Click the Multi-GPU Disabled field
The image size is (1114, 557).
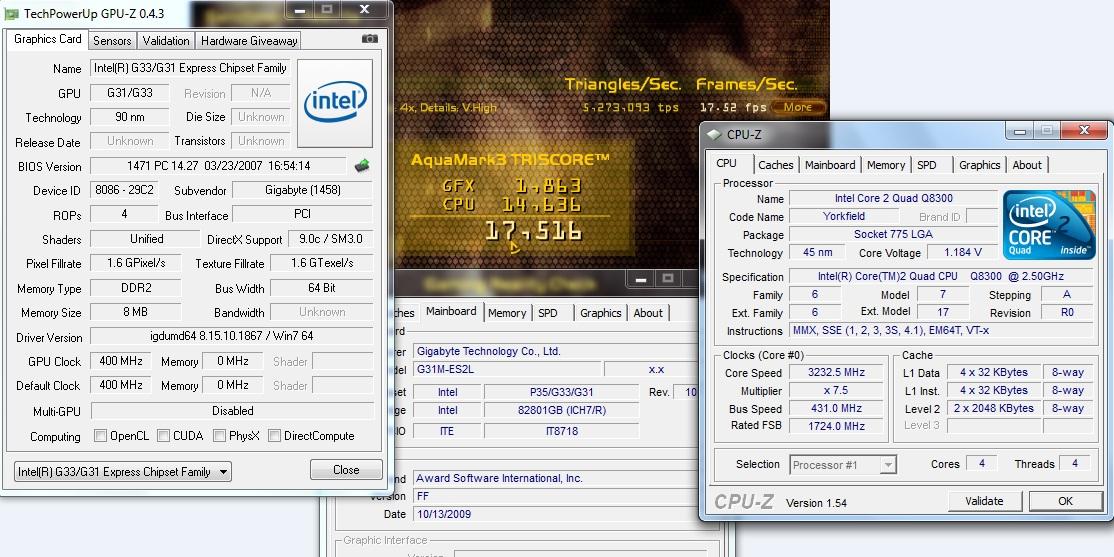[x=232, y=411]
